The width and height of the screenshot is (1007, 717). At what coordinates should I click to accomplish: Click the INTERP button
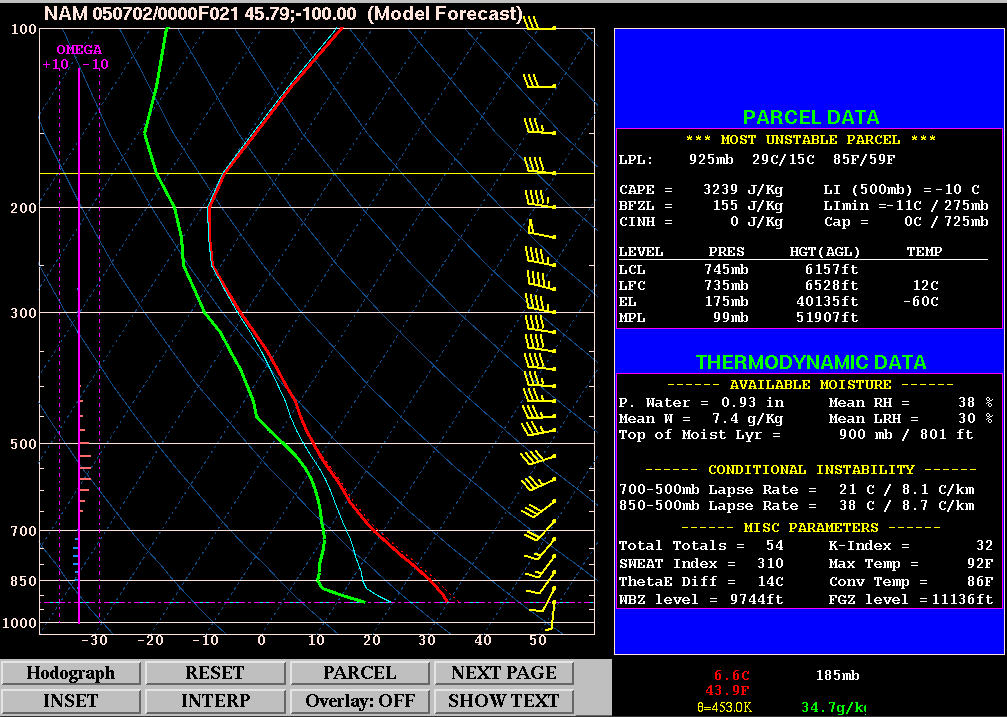point(215,701)
